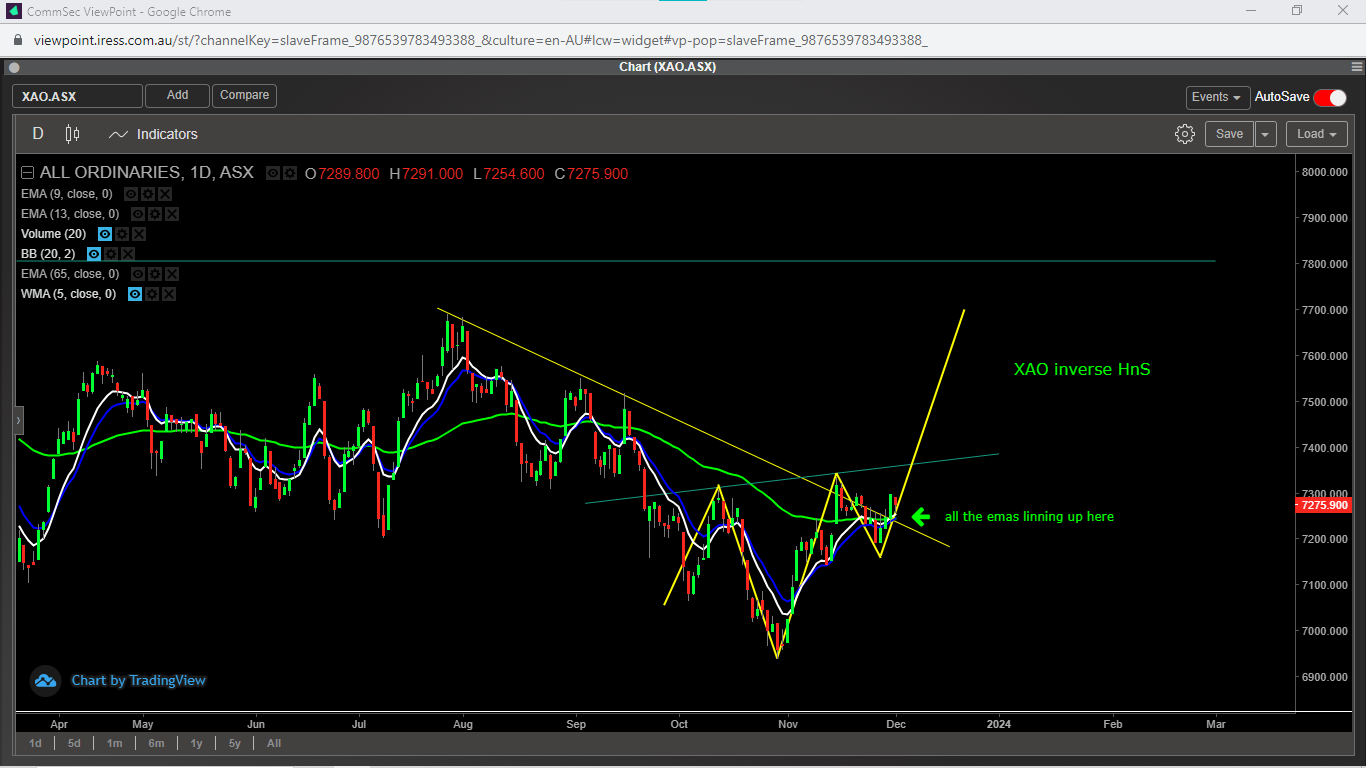Toggle visibility of ALL ORDINARIES series

273,173
